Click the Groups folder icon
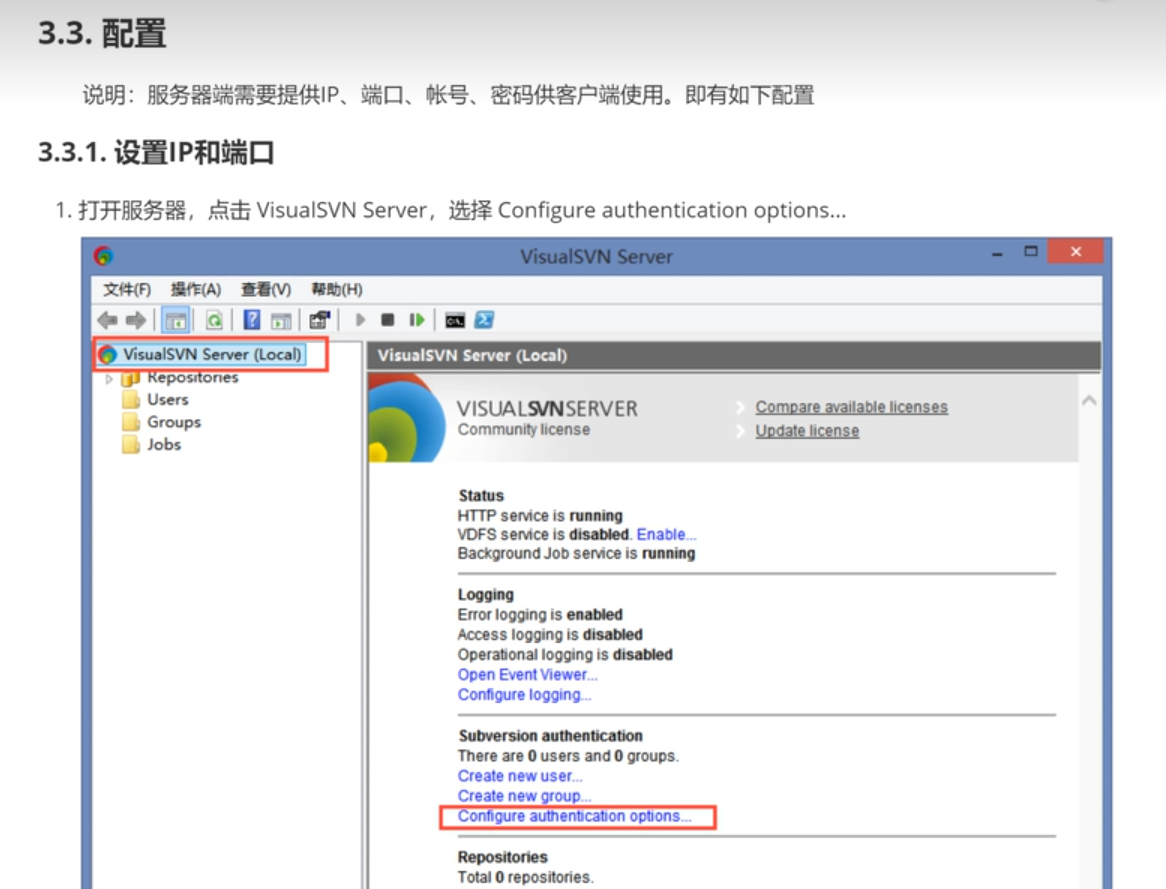Viewport: 1166px width, 889px height. (x=131, y=423)
